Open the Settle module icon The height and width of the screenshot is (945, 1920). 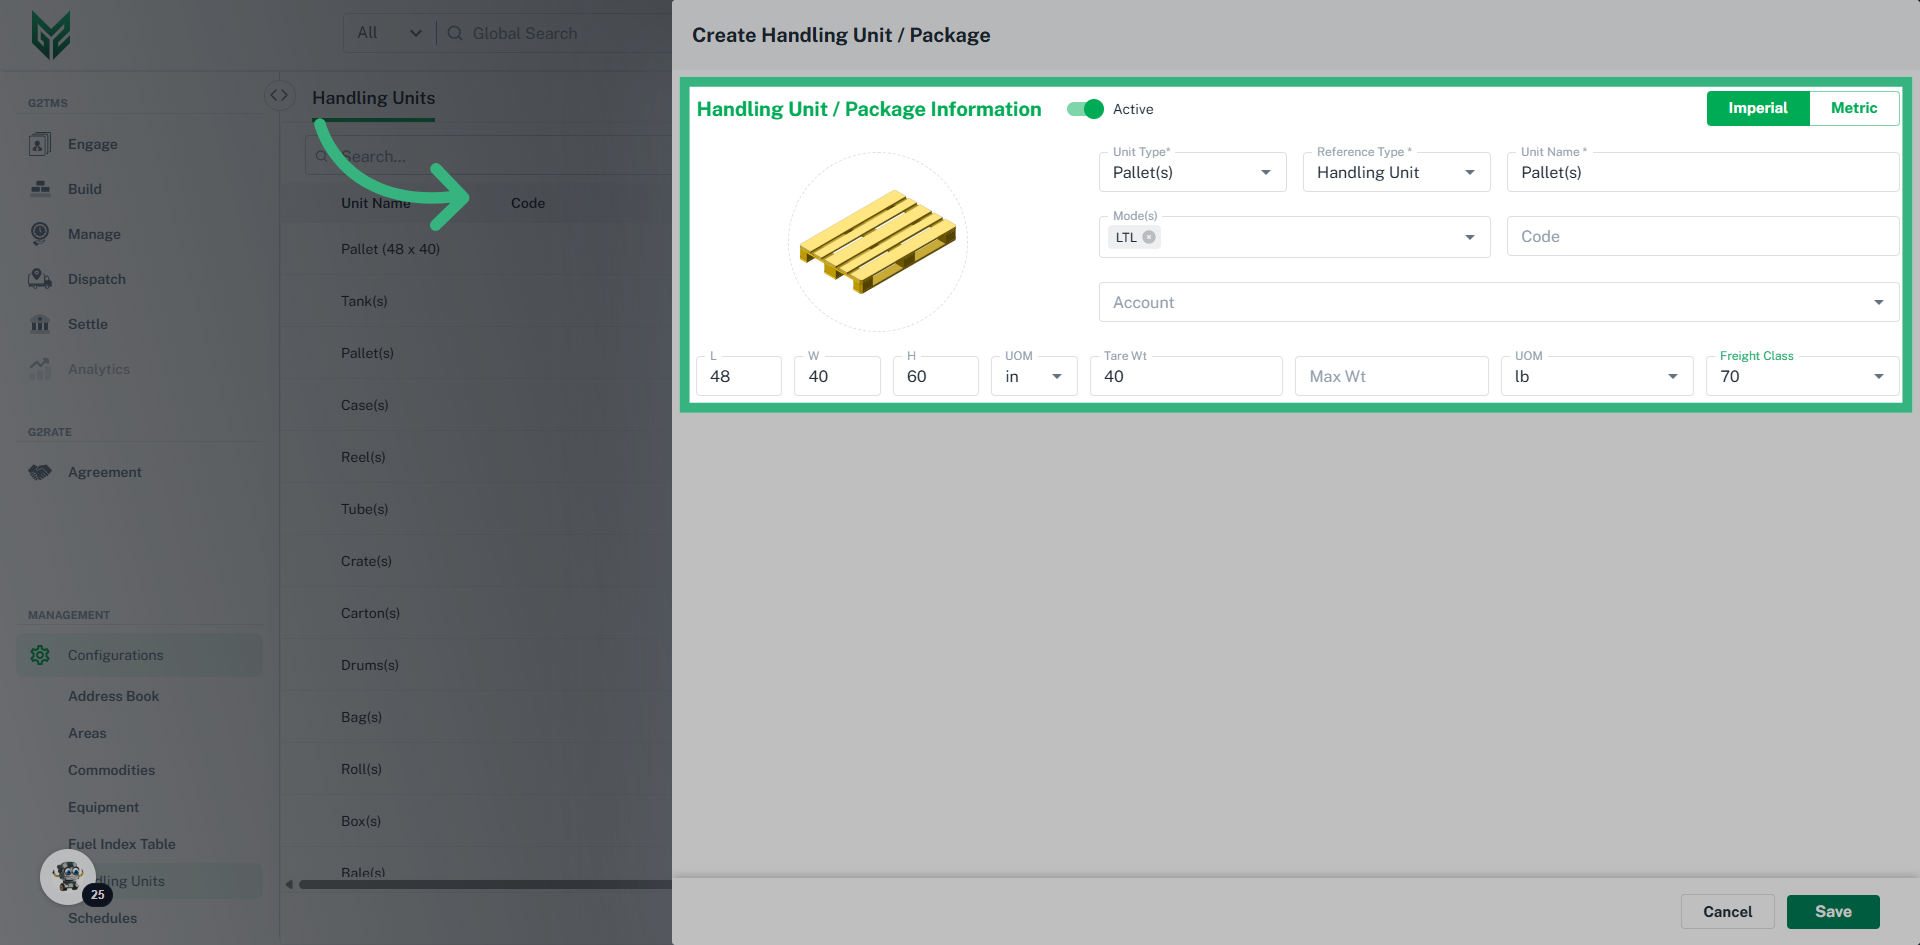pos(39,324)
